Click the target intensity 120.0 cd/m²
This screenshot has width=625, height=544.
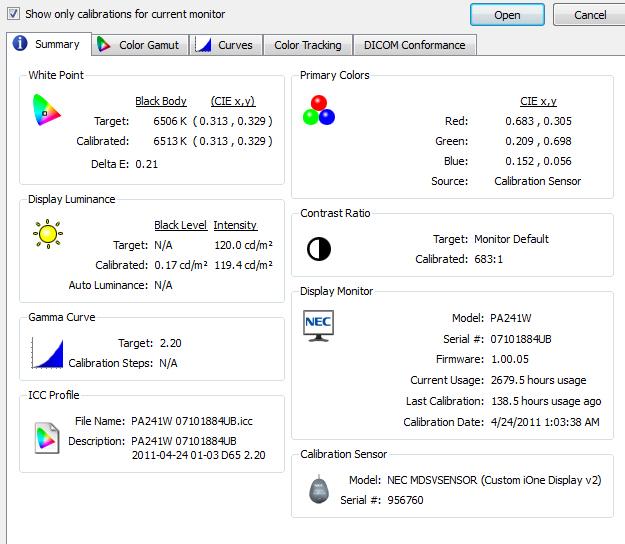244,245
